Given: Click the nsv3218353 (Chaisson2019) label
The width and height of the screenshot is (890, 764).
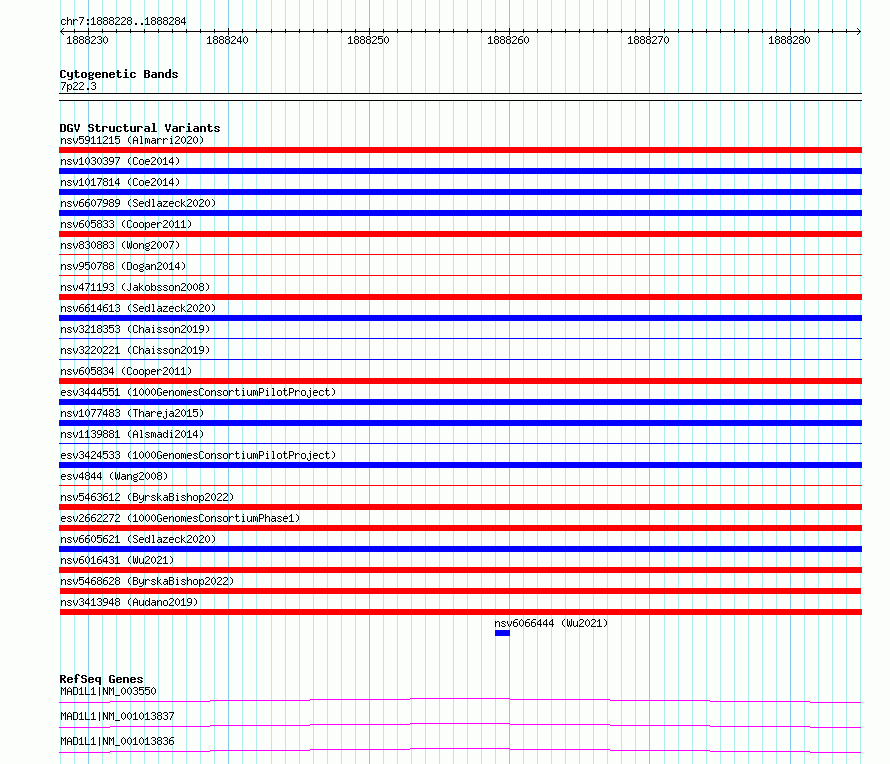Looking at the screenshot, I should pyautogui.click(x=135, y=329).
